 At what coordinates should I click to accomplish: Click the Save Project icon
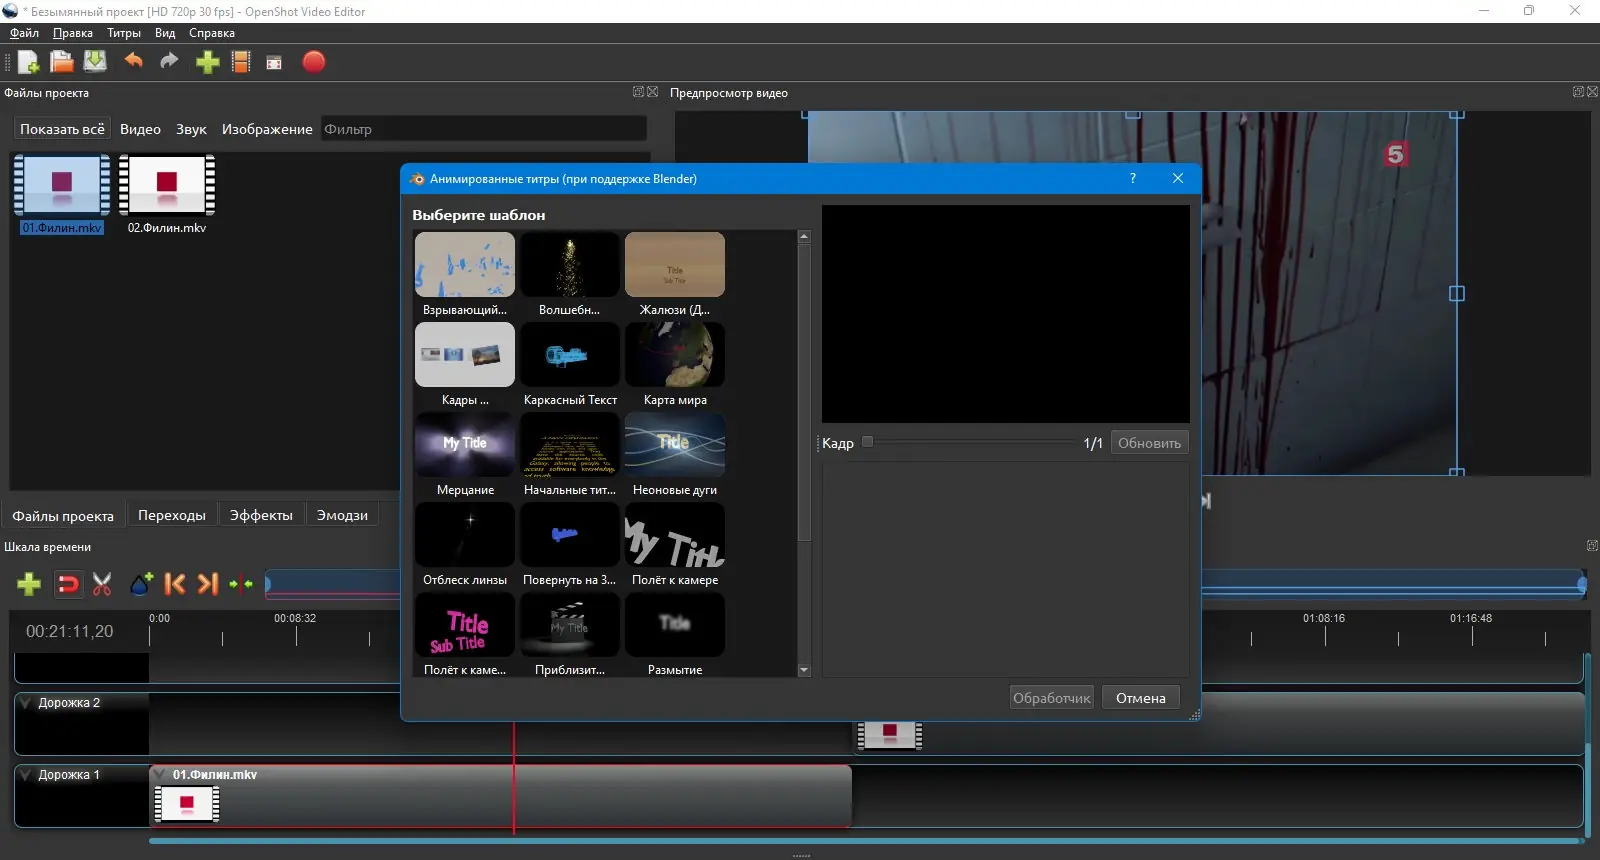[95, 62]
